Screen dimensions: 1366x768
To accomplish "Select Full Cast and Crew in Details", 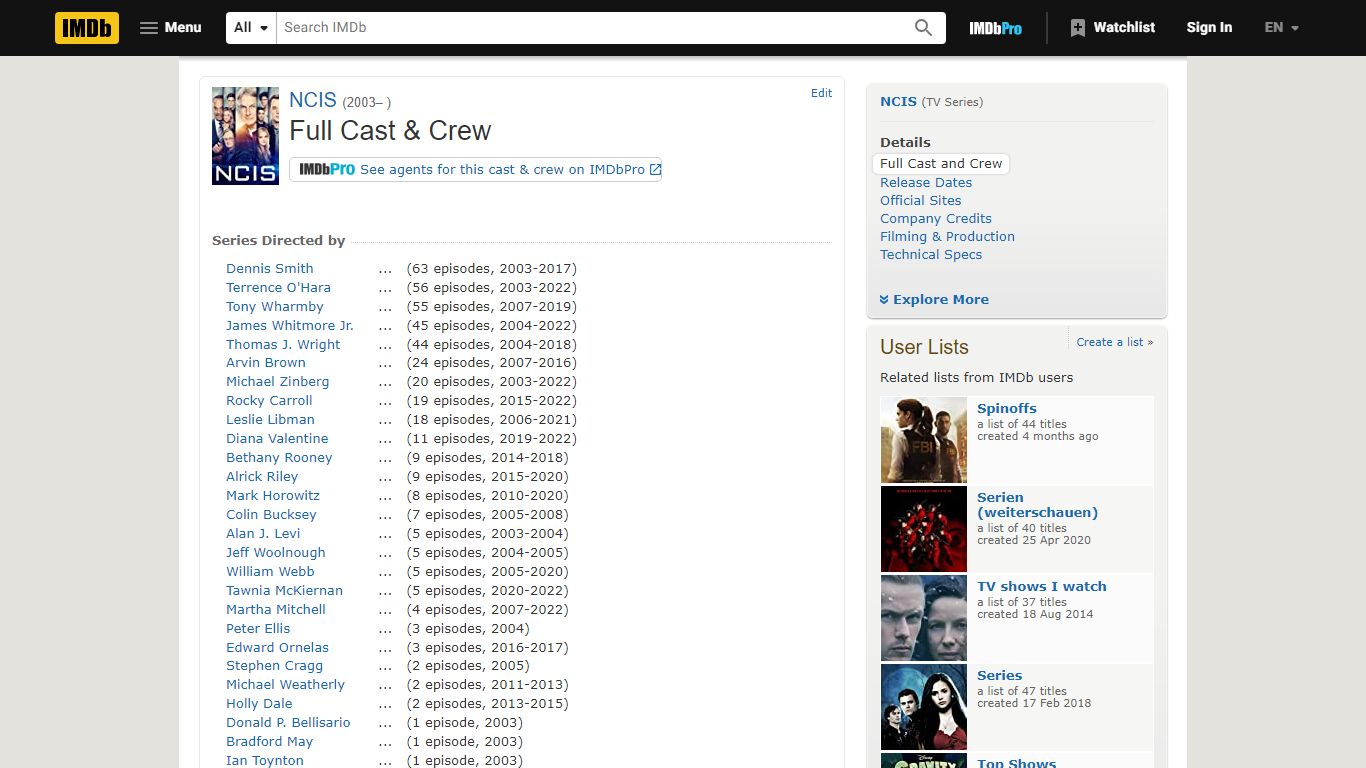I will click(941, 163).
